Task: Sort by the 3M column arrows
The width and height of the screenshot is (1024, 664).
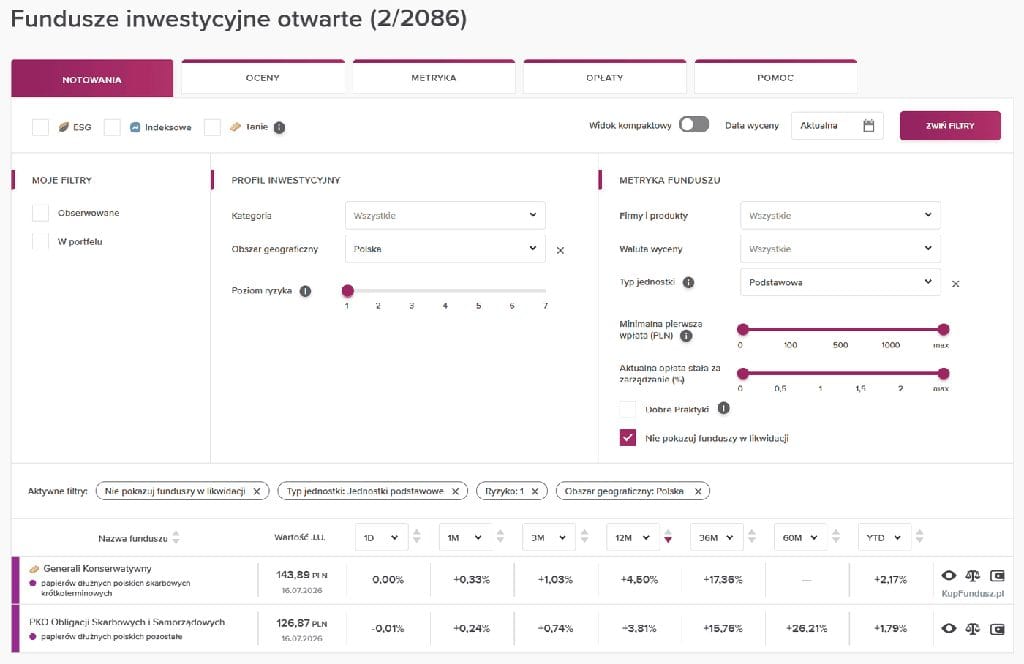Action: [x=584, y=537]
